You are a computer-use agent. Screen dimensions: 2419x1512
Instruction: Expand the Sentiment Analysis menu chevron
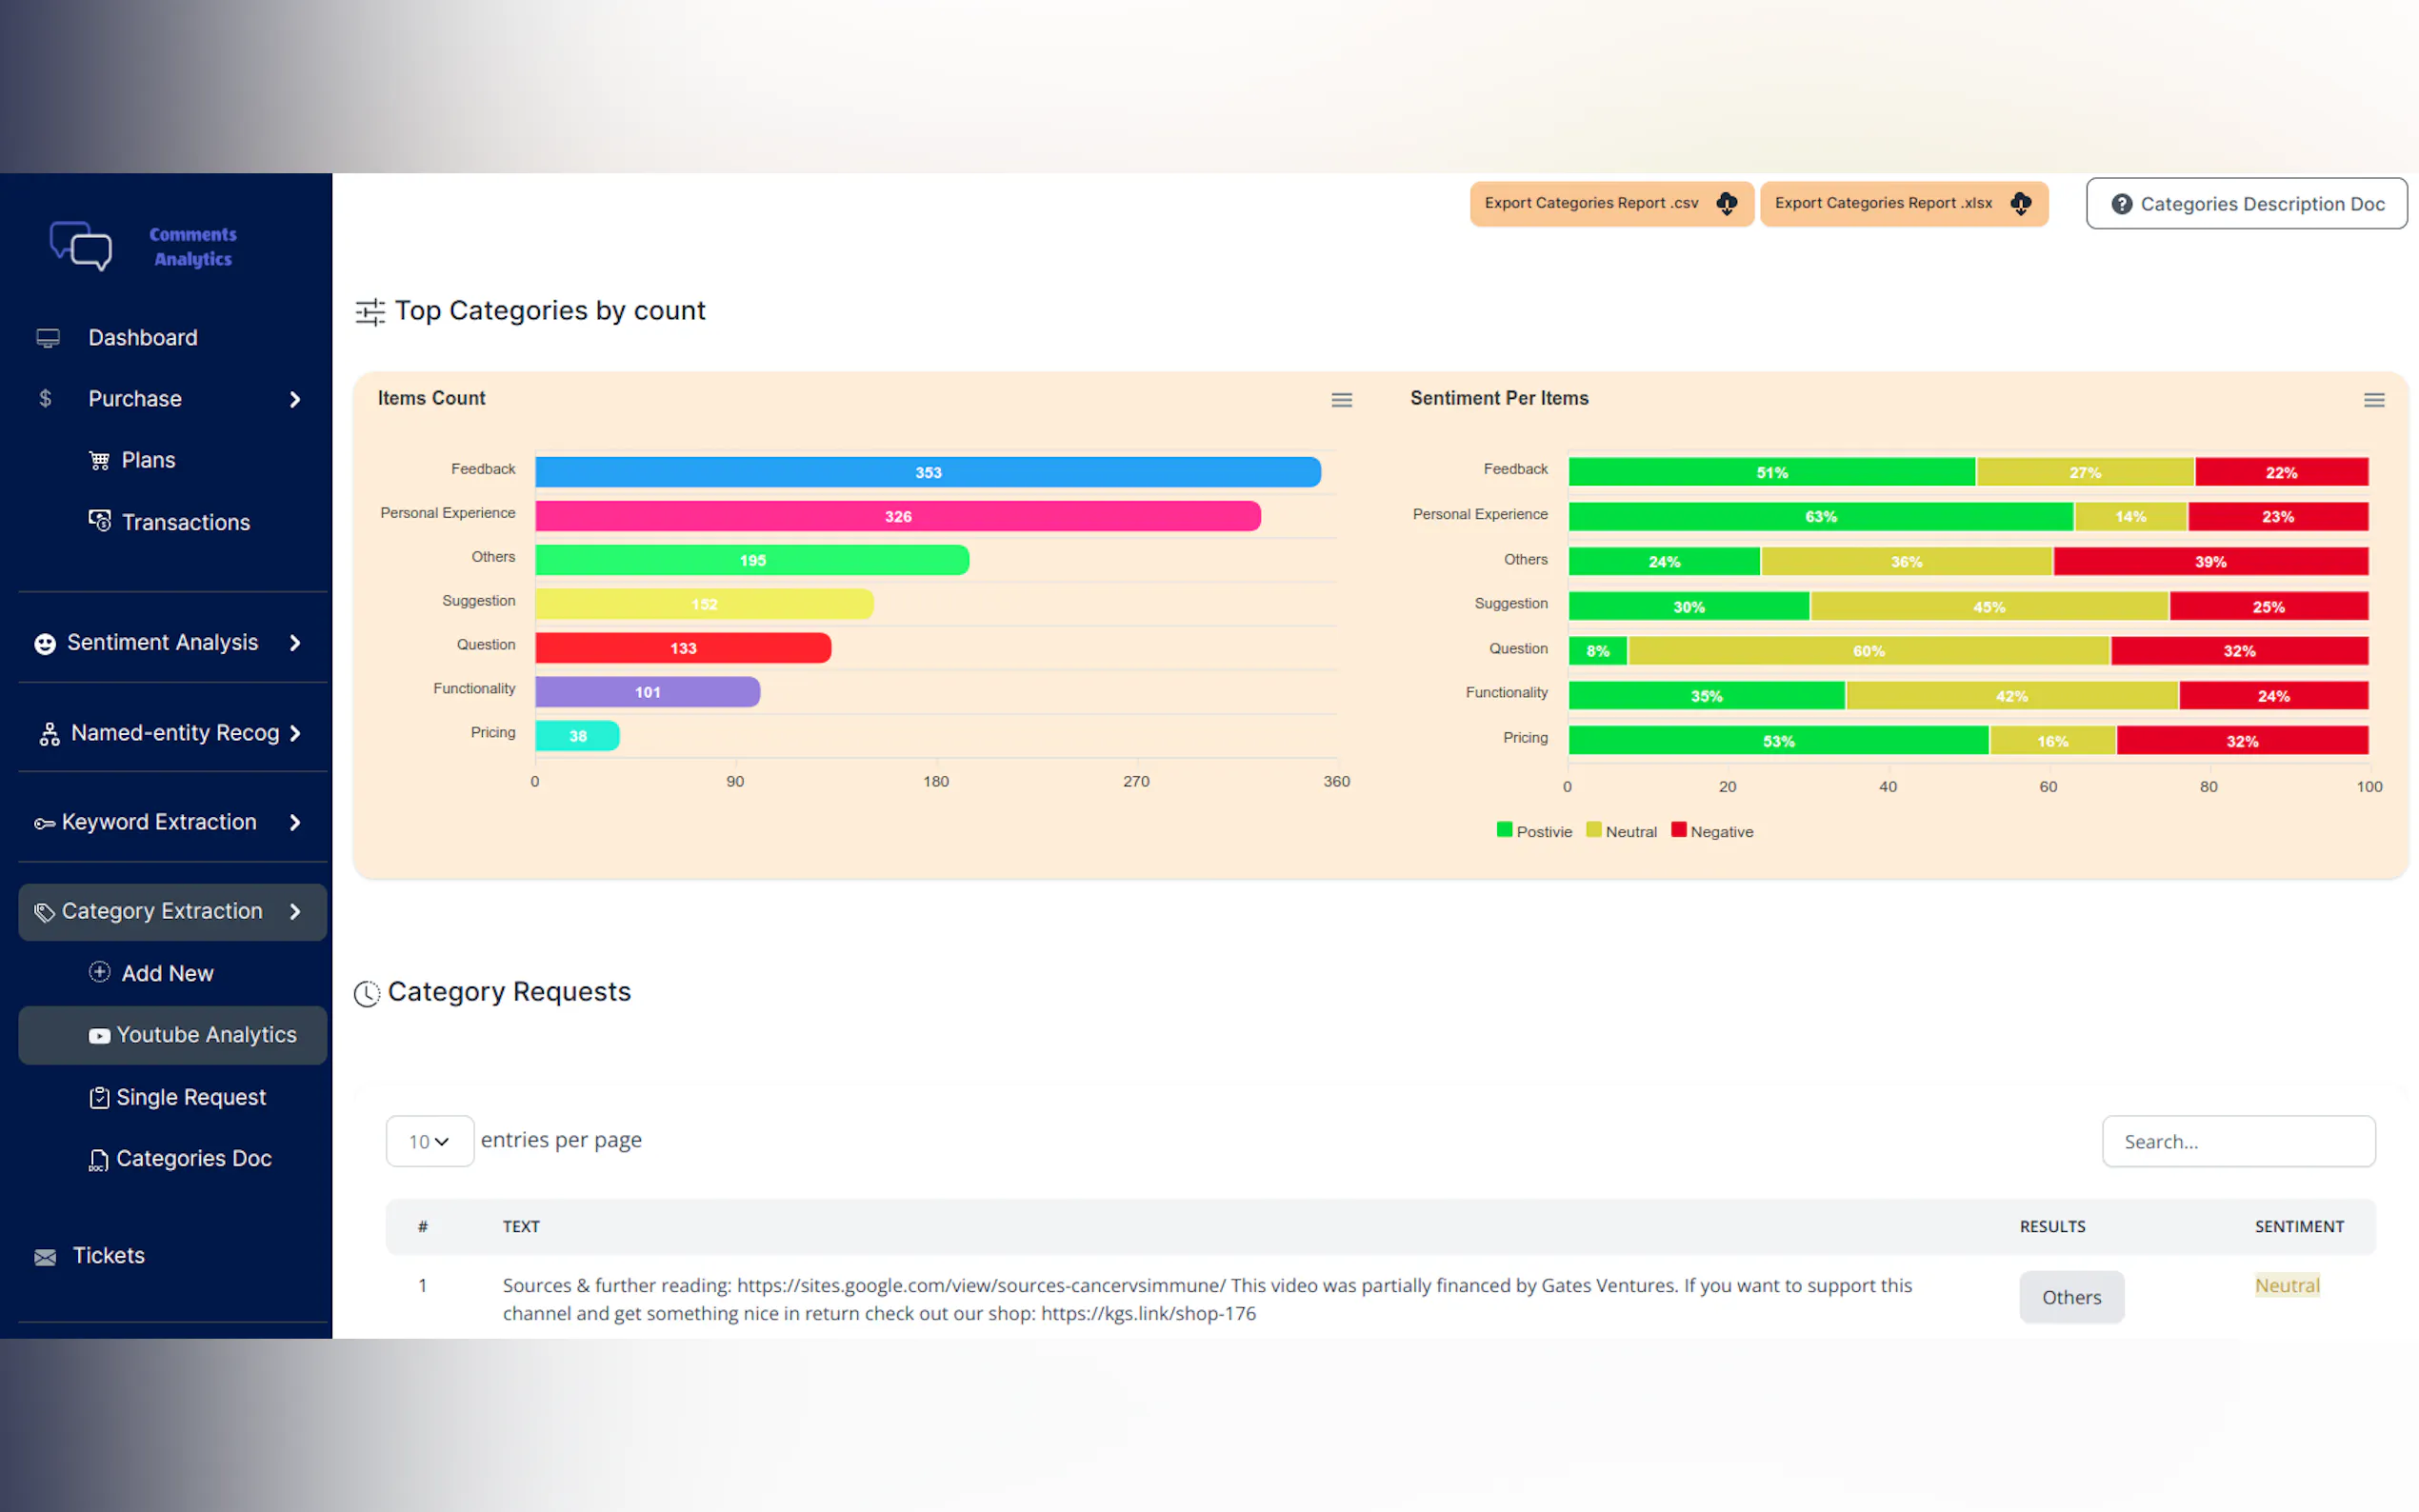[295, 643]
